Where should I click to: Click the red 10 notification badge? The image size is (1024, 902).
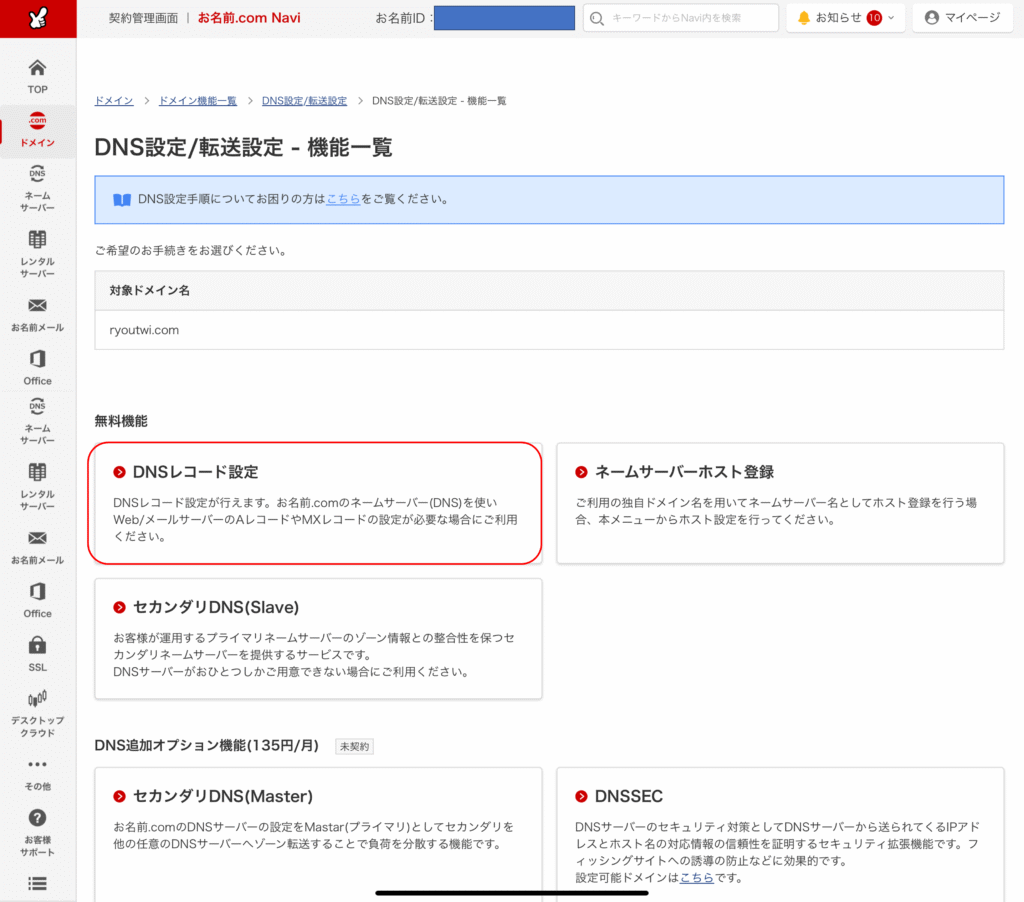874,18
